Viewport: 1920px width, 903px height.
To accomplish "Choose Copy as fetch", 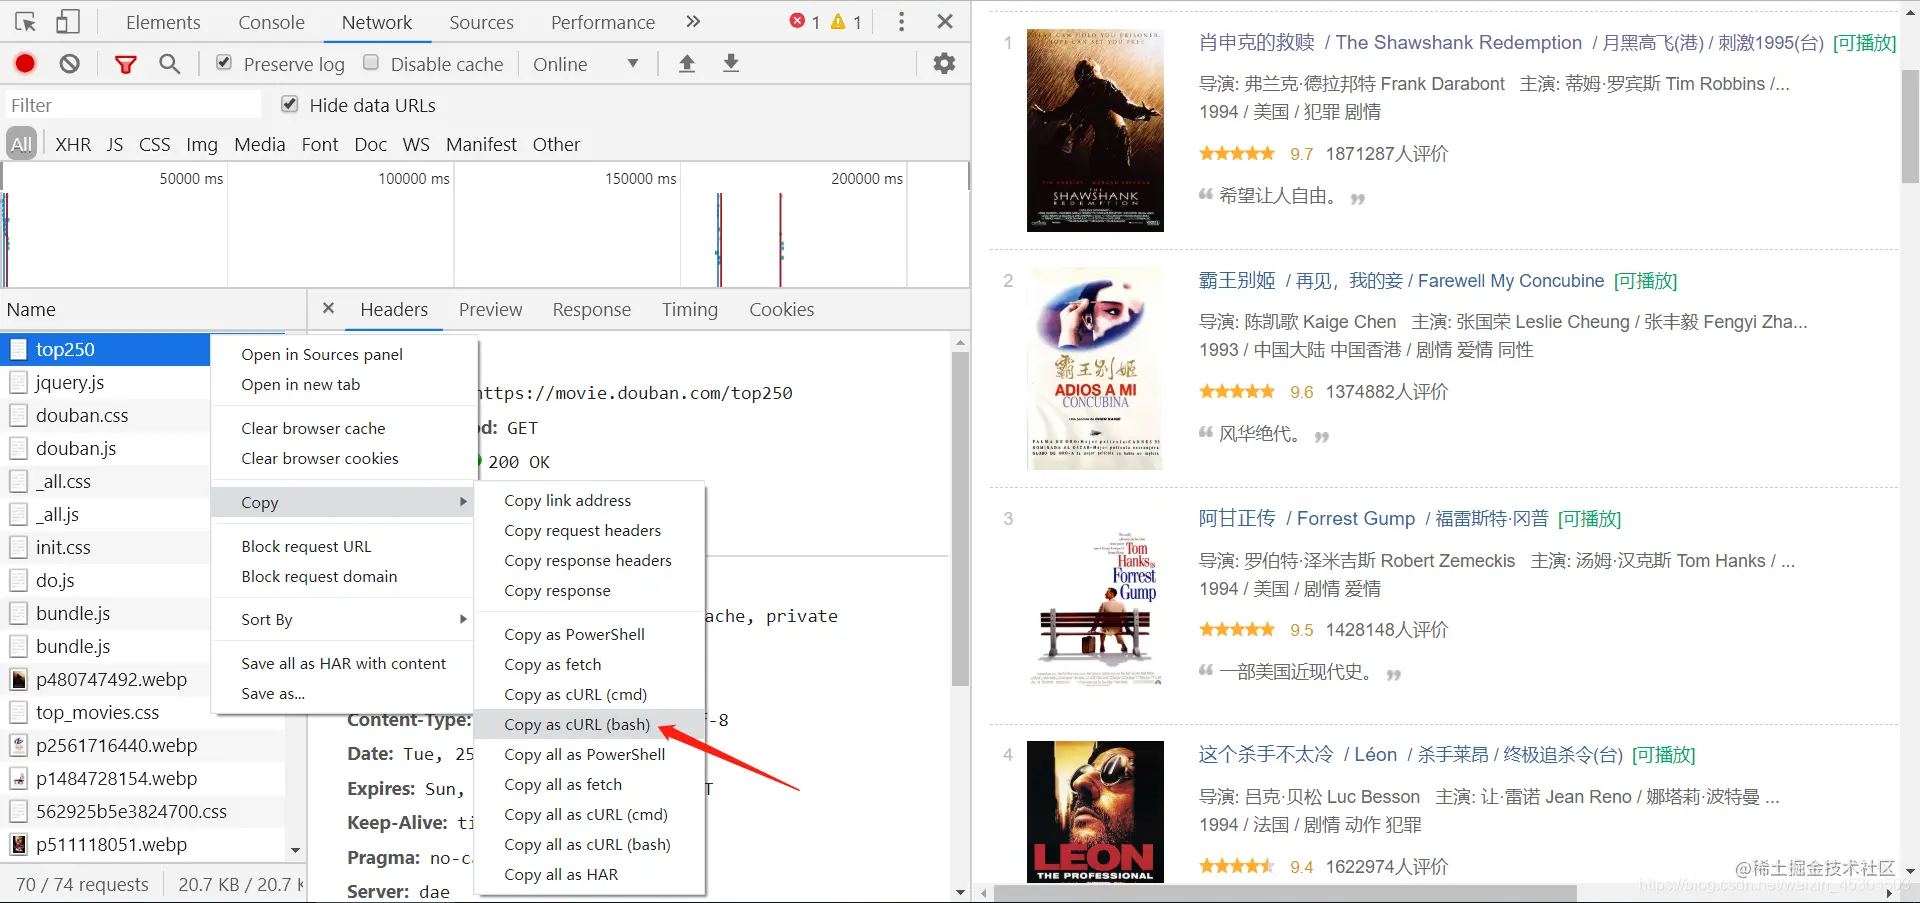I will [x=590, y=664].
